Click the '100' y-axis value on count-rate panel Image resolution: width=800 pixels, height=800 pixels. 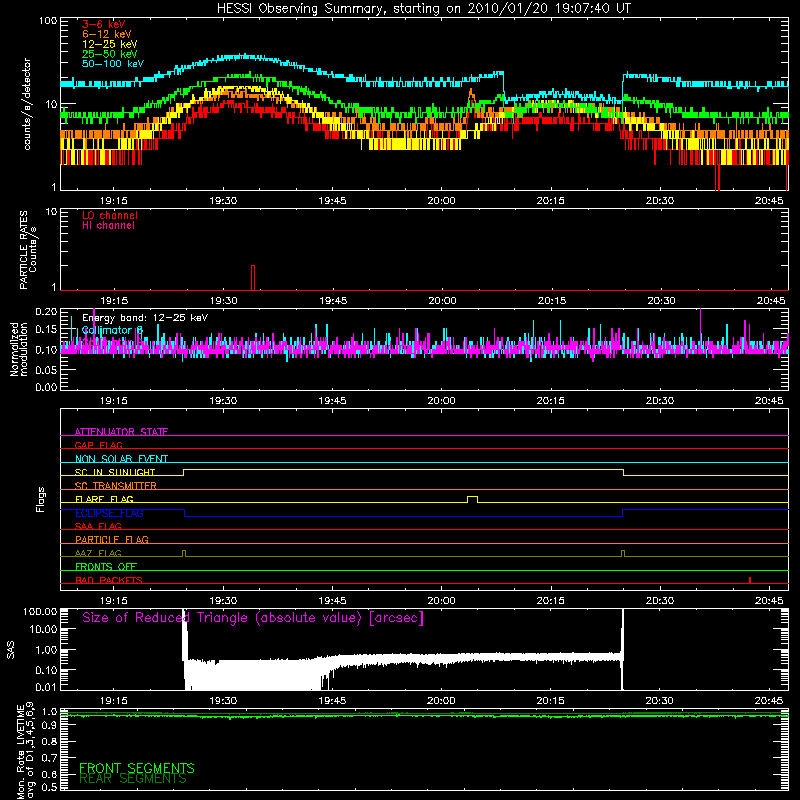pos(48,21)
